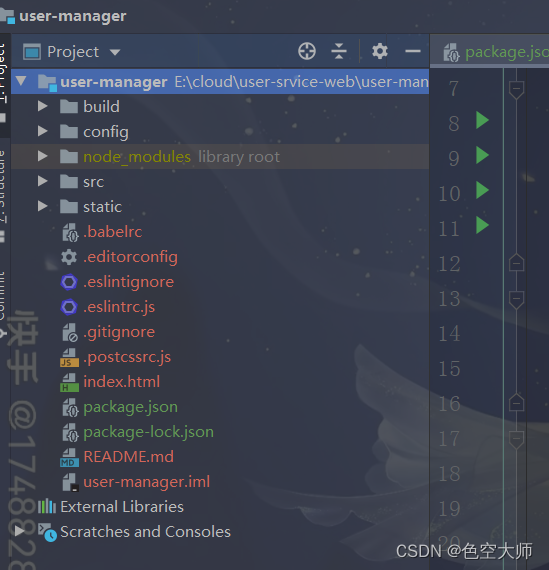The image size is (549, 570).
Task: Toggle the fold marker on line 12
Action: pos(516,262)
